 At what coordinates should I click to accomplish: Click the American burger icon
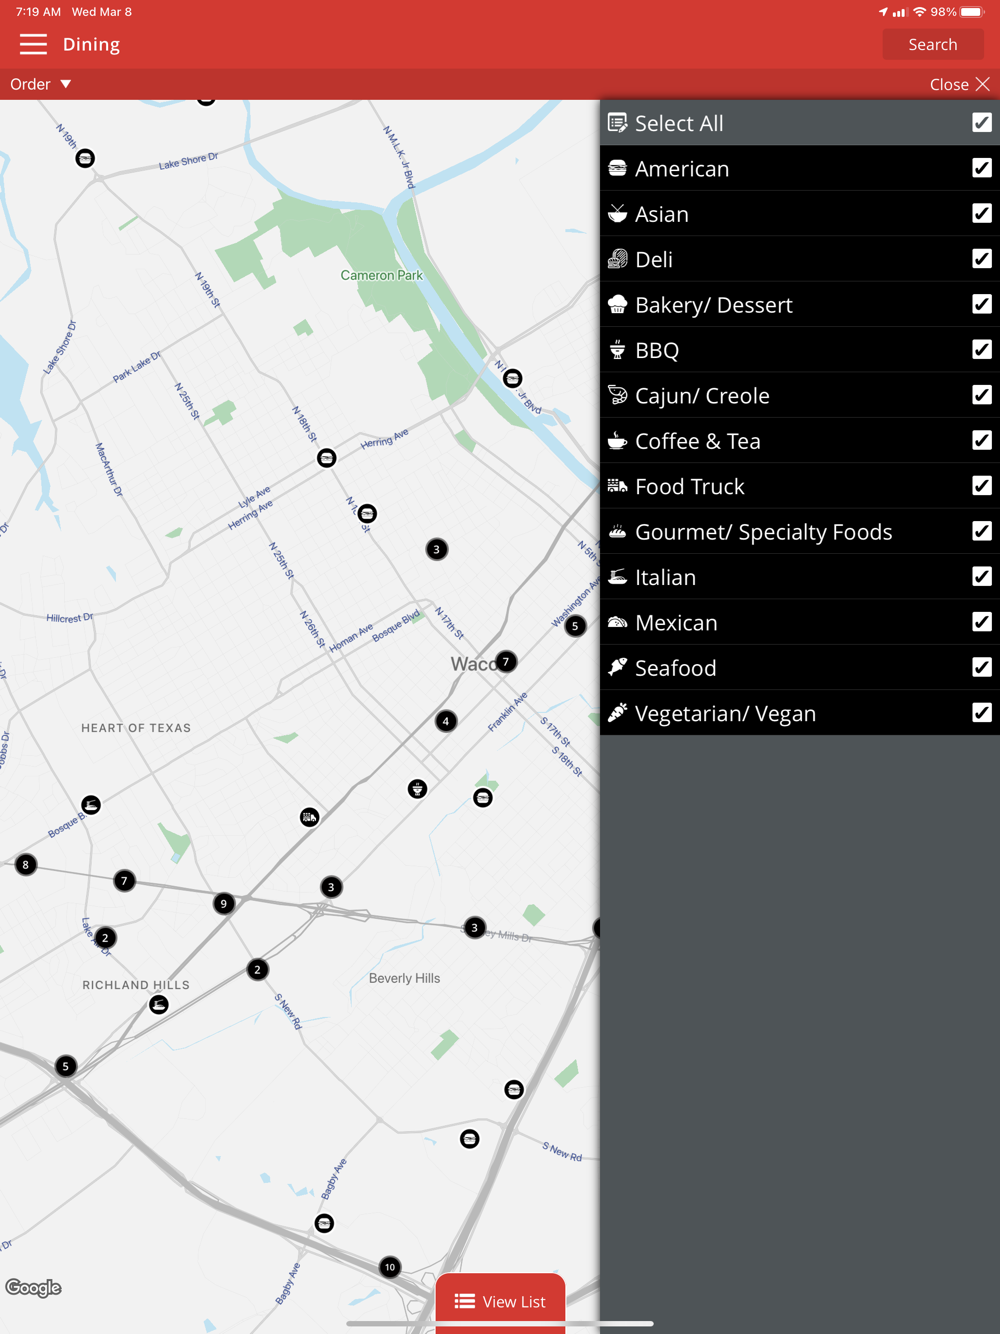click(618, 168)
